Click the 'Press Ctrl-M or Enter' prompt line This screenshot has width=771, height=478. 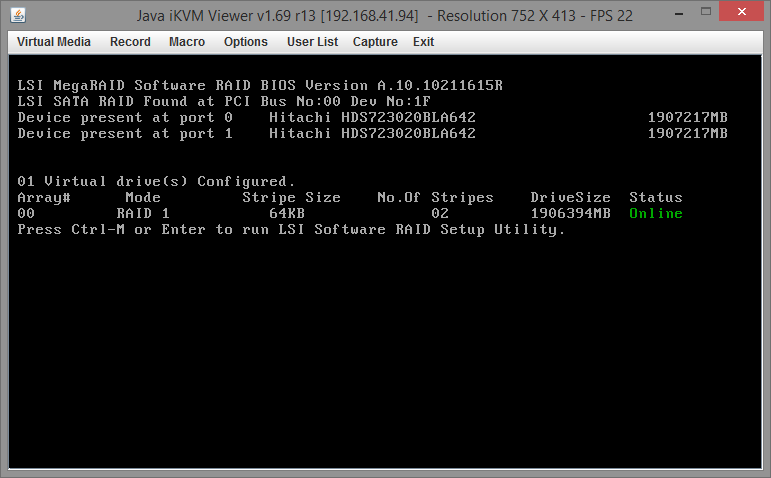pos(291,230)
